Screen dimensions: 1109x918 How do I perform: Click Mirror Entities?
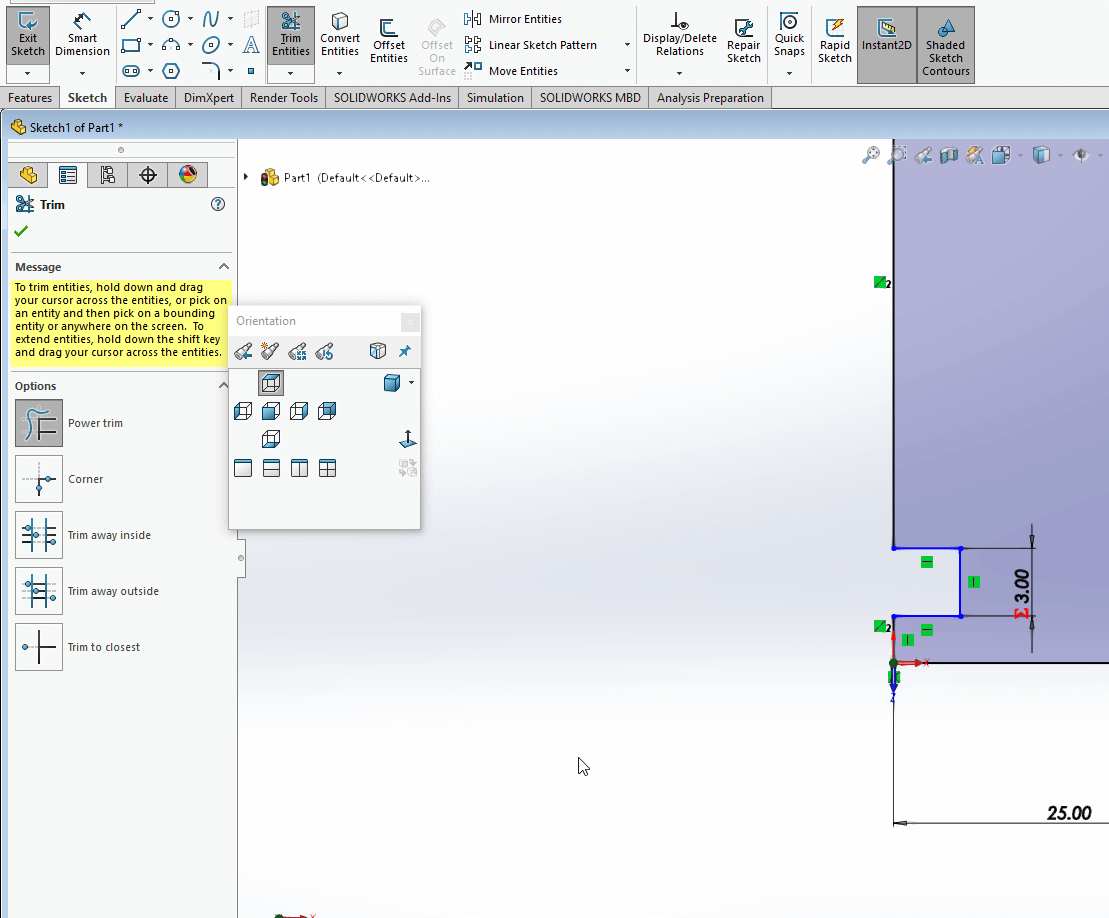click(x=513, y=19)
